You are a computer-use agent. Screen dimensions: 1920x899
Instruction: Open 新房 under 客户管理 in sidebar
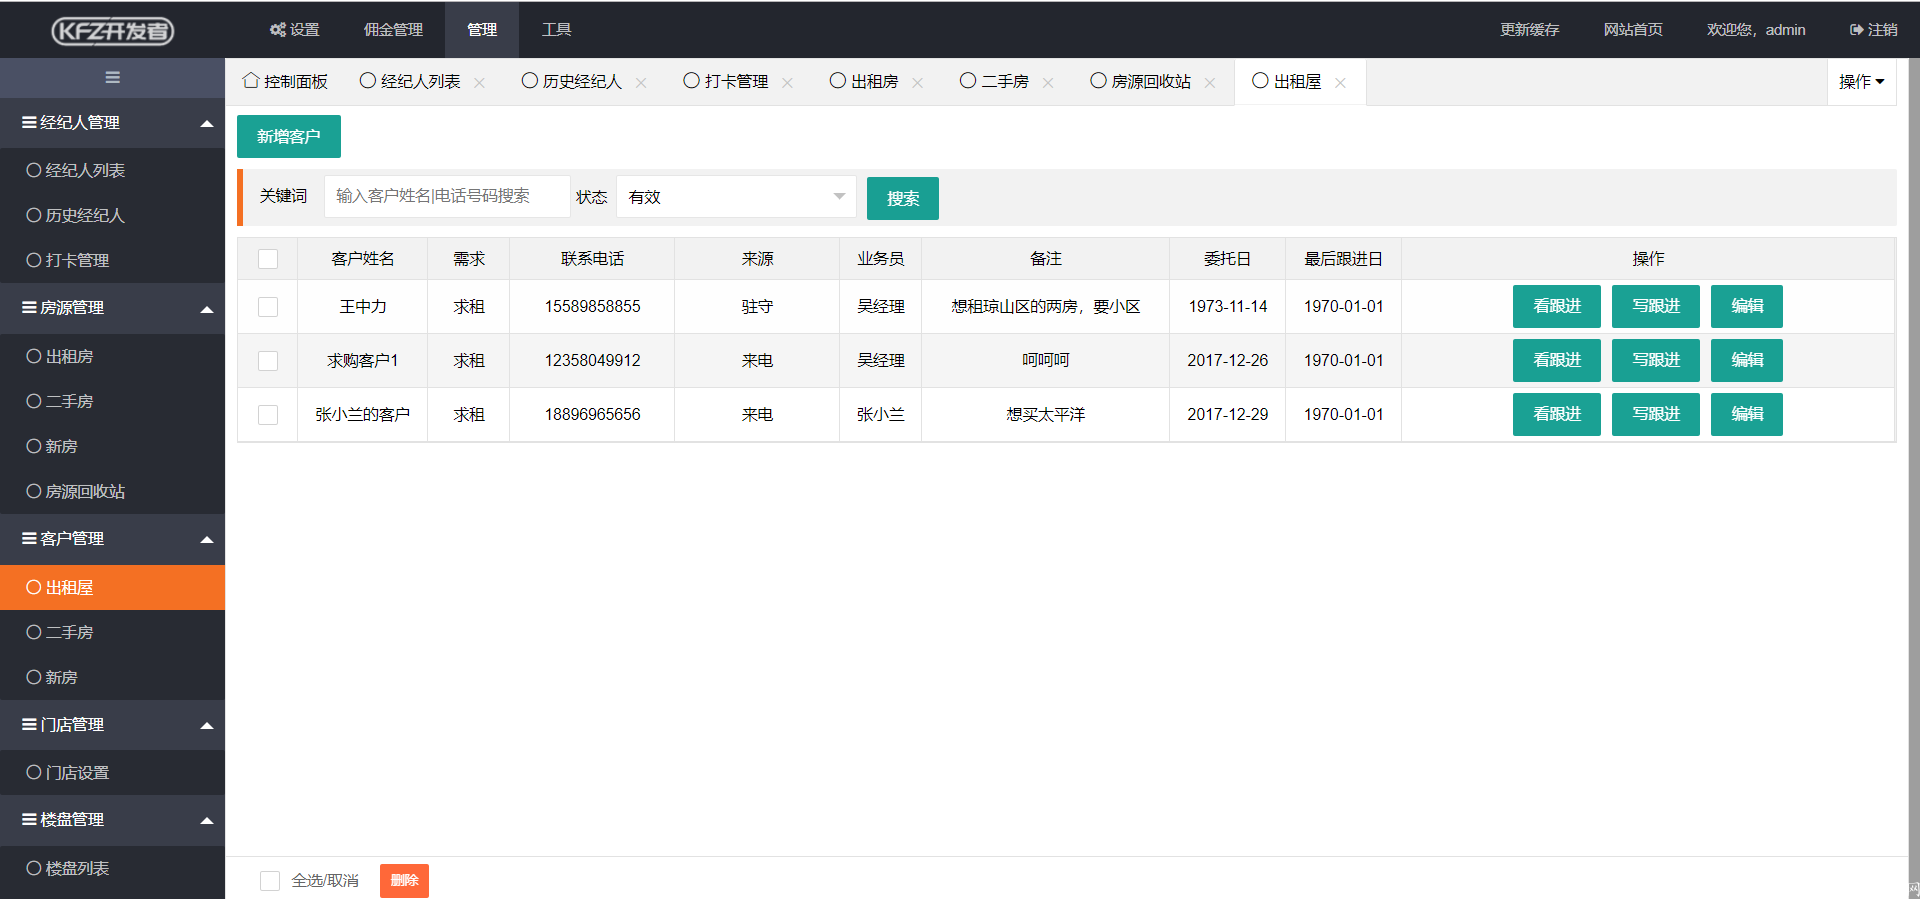(112, 678)
